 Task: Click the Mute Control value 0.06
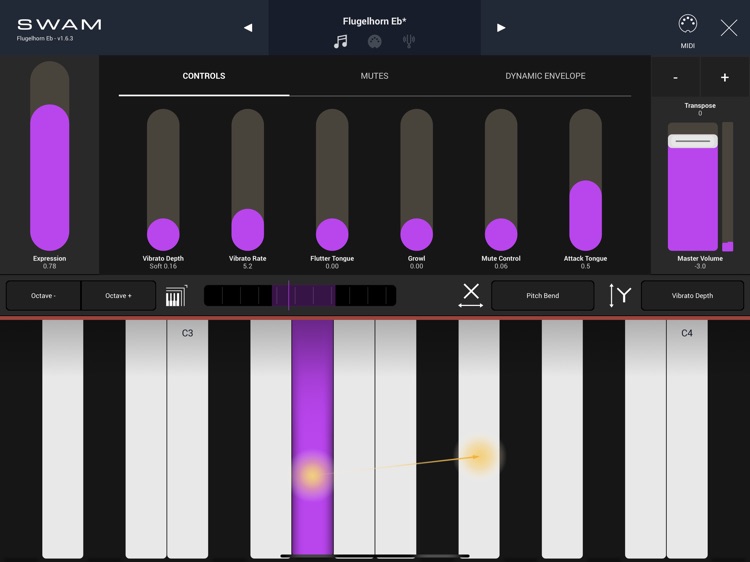tap(501, 266)
